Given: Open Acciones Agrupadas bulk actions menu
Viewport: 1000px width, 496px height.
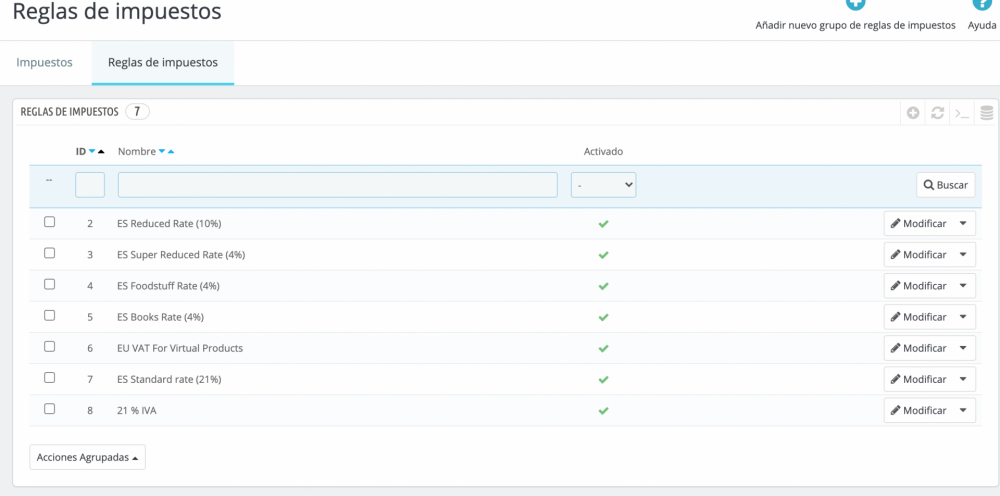Looking at the screenshot, I should click(87, 457).
